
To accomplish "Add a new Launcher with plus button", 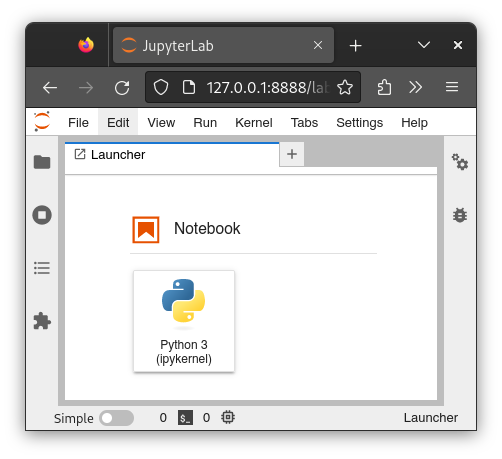I will [x=292, y=154].
